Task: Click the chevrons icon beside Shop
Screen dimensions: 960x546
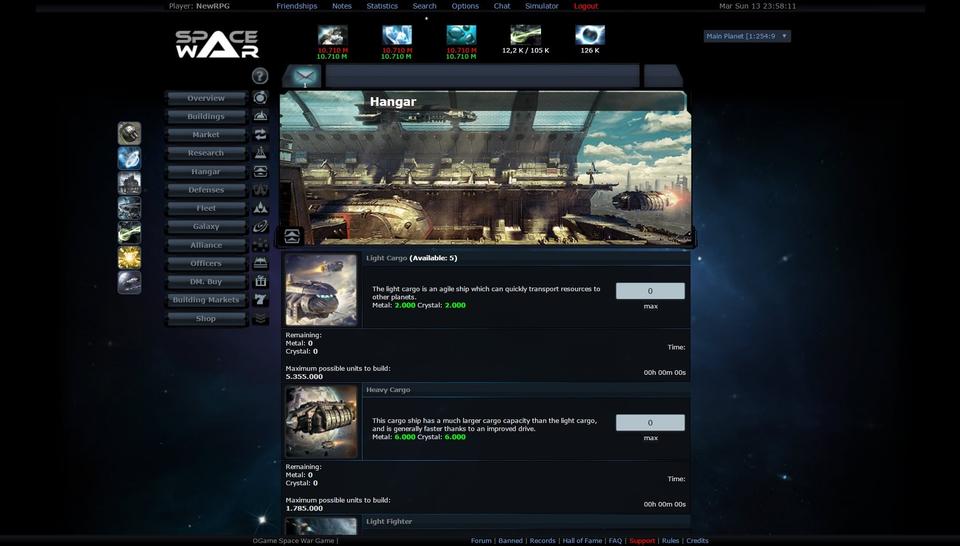Action: tap(260, 318)
